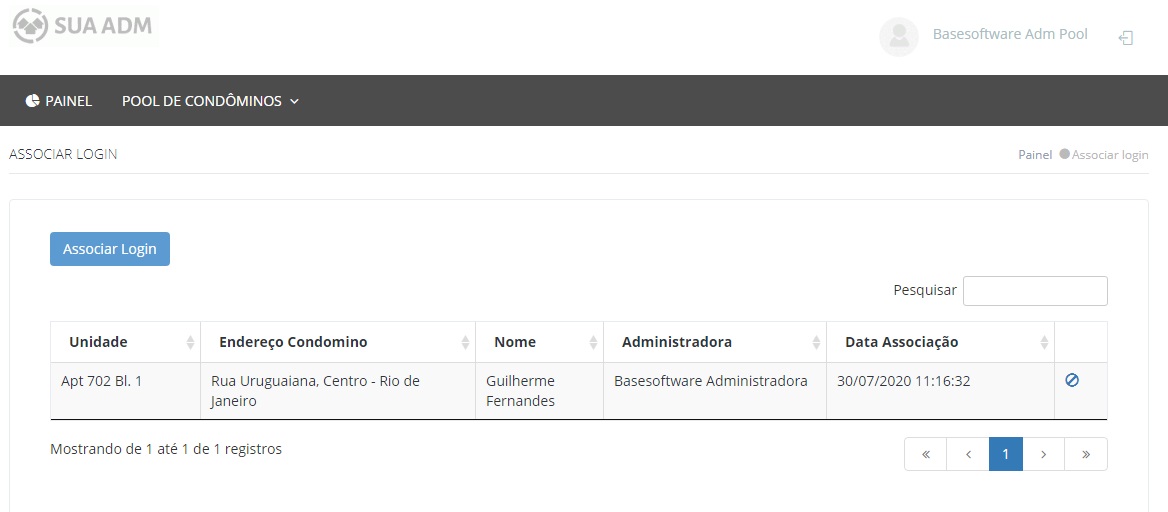Click the Painel pie chart icon
Screen dimensions: 1168x512
point(32,101)
